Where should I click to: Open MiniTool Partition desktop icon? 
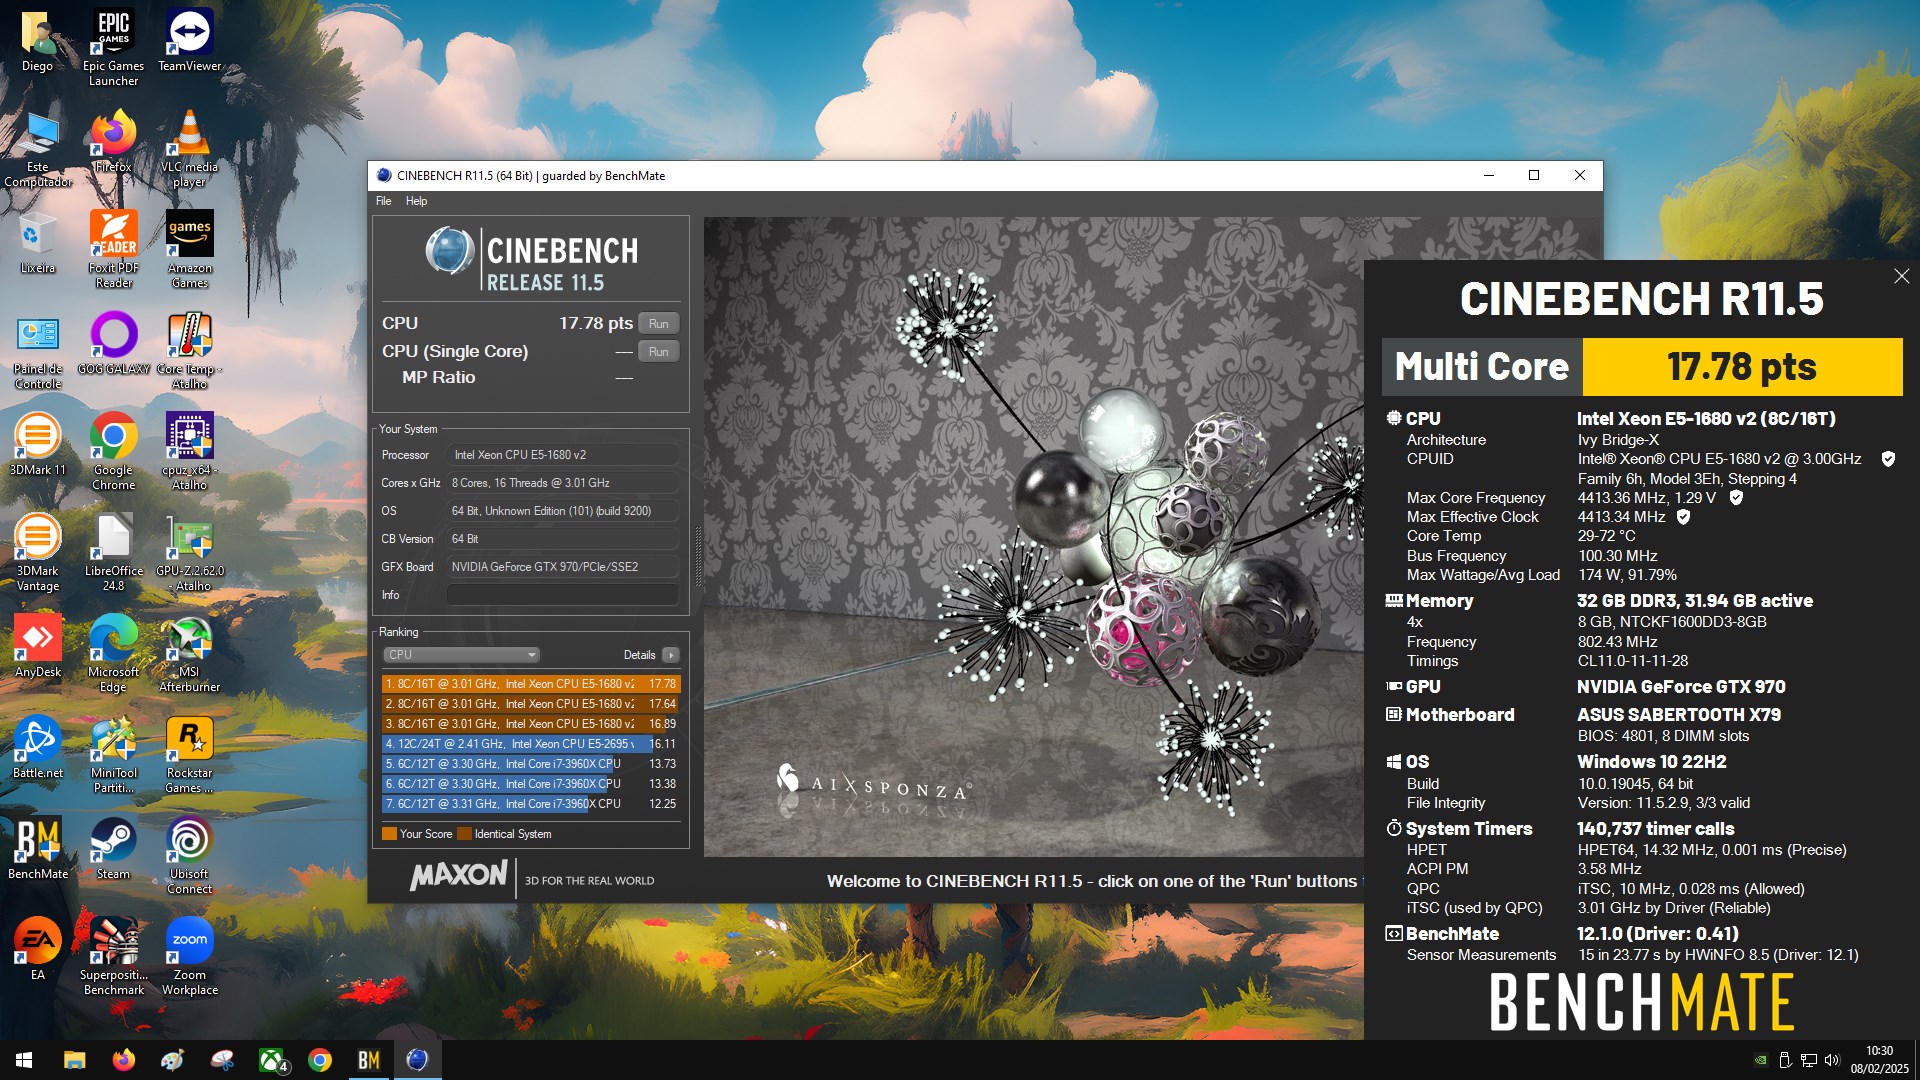[x=113, y=754]
